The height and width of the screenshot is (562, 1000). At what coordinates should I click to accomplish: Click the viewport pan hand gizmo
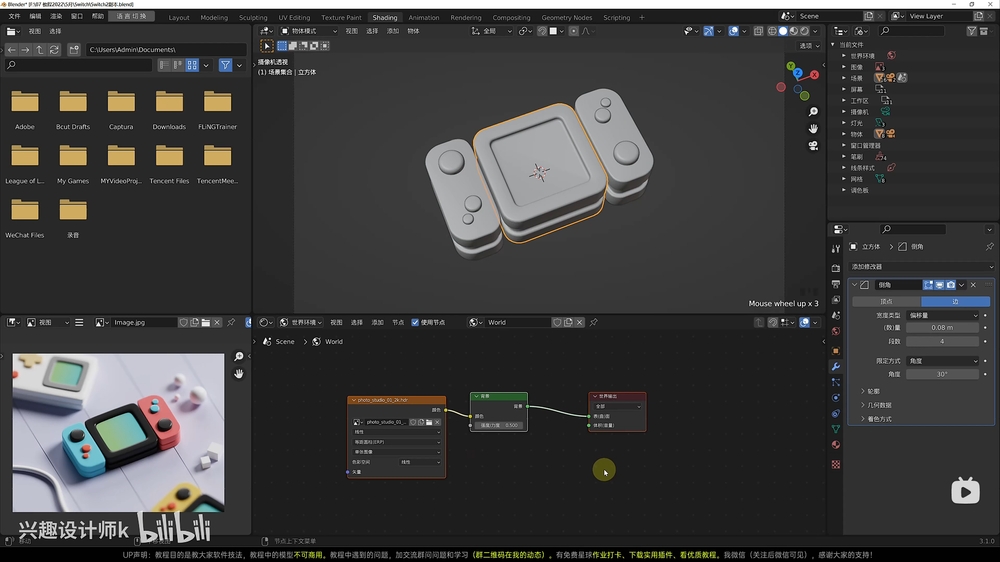tap(813, 129)
